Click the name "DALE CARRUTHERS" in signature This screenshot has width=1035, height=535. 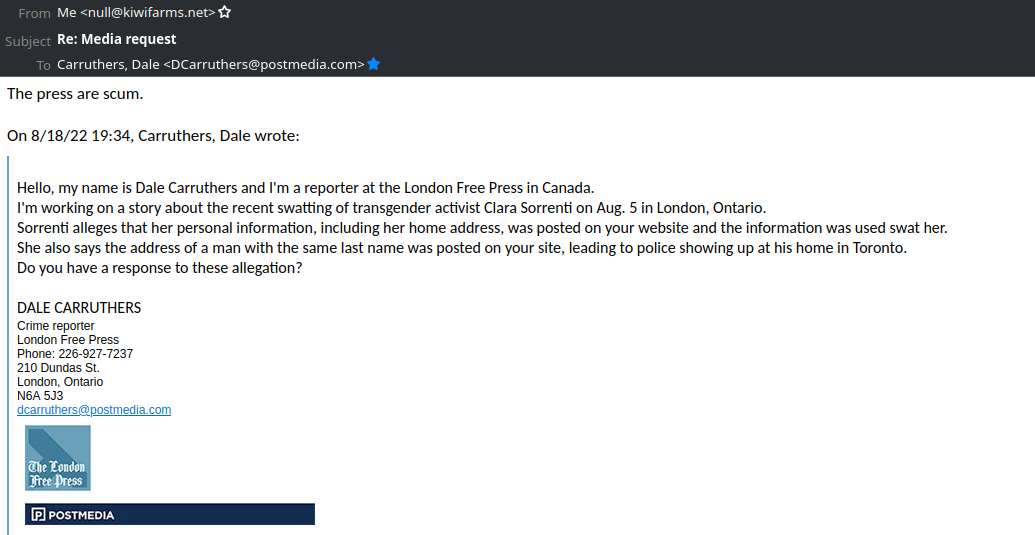tap(79, 308)
